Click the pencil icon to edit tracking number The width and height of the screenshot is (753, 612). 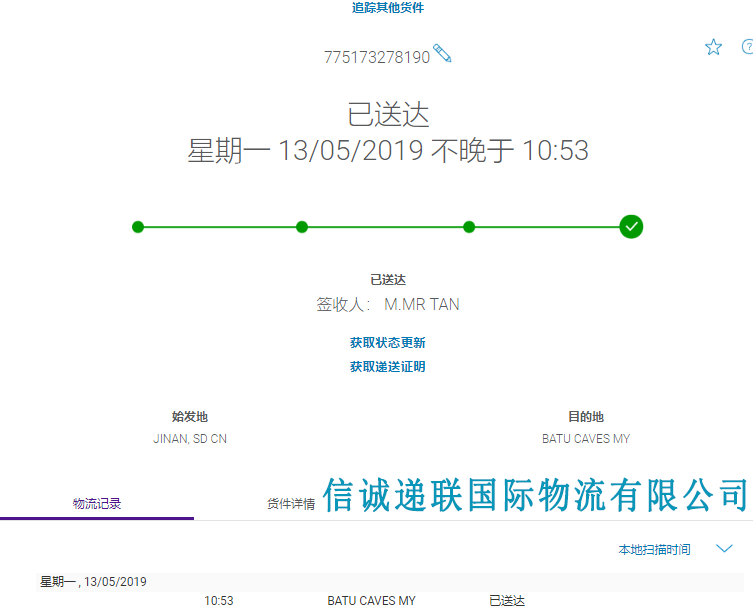[442, 54]
